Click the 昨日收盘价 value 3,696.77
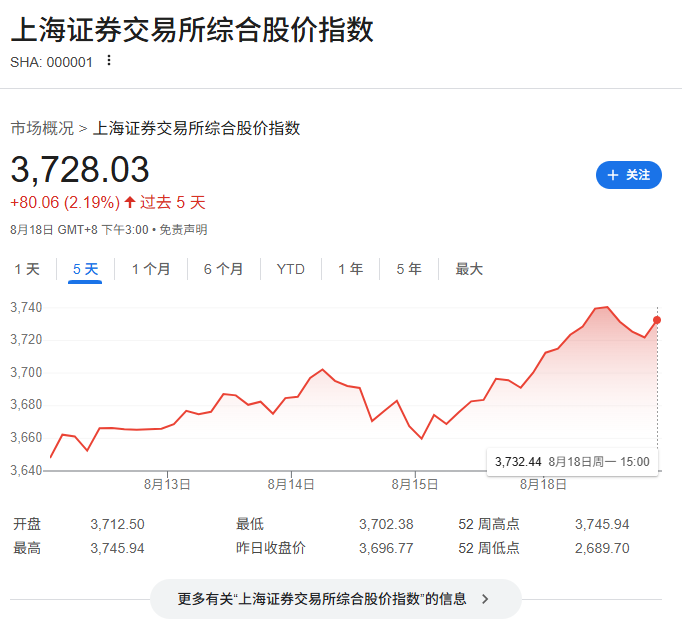This screenshot has width=682, height=632. point(386,548)
